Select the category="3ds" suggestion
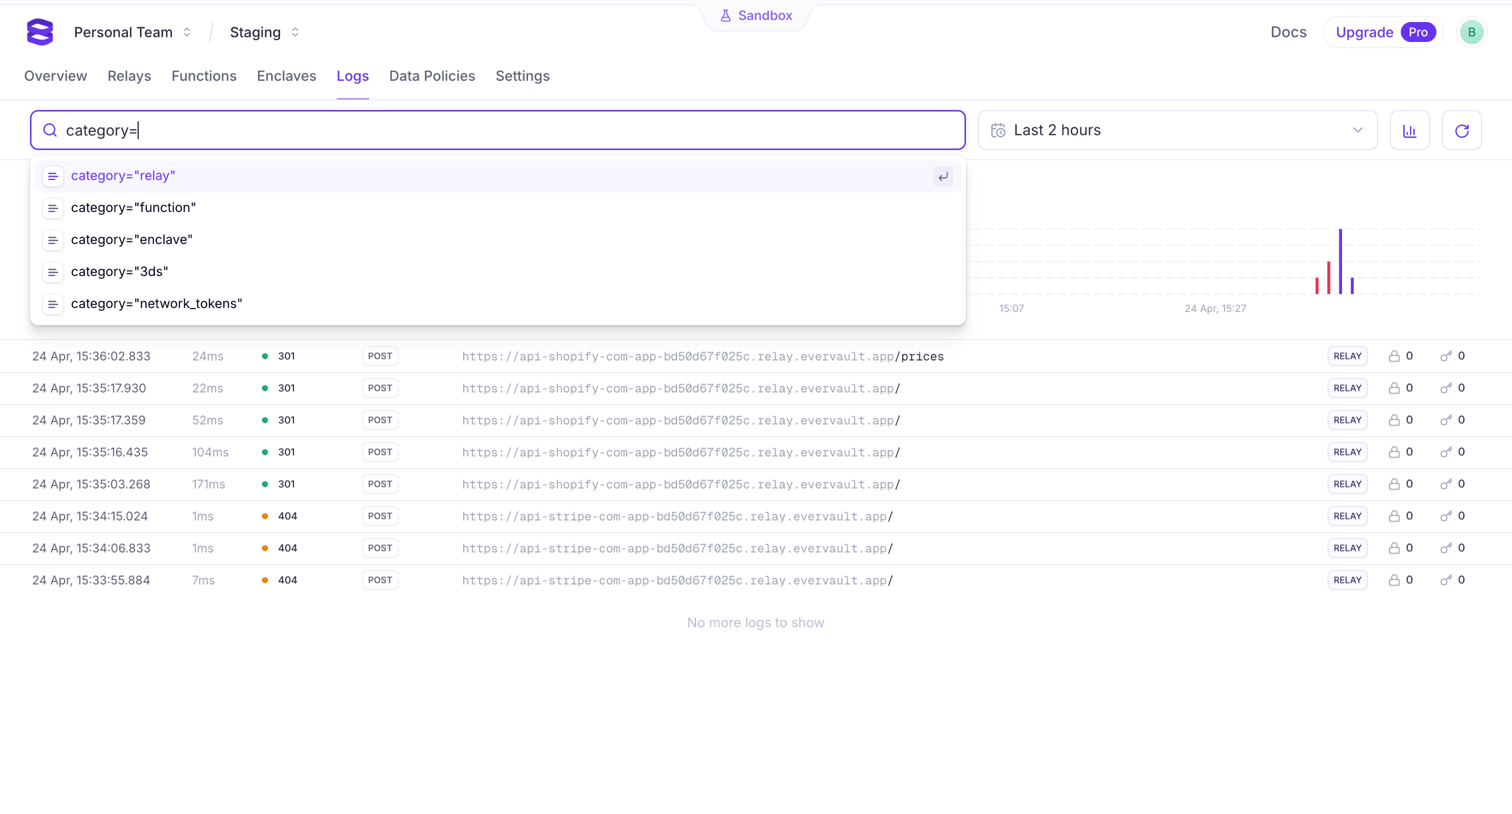Screen dimensions: 1512x814 tap(498, 272)
